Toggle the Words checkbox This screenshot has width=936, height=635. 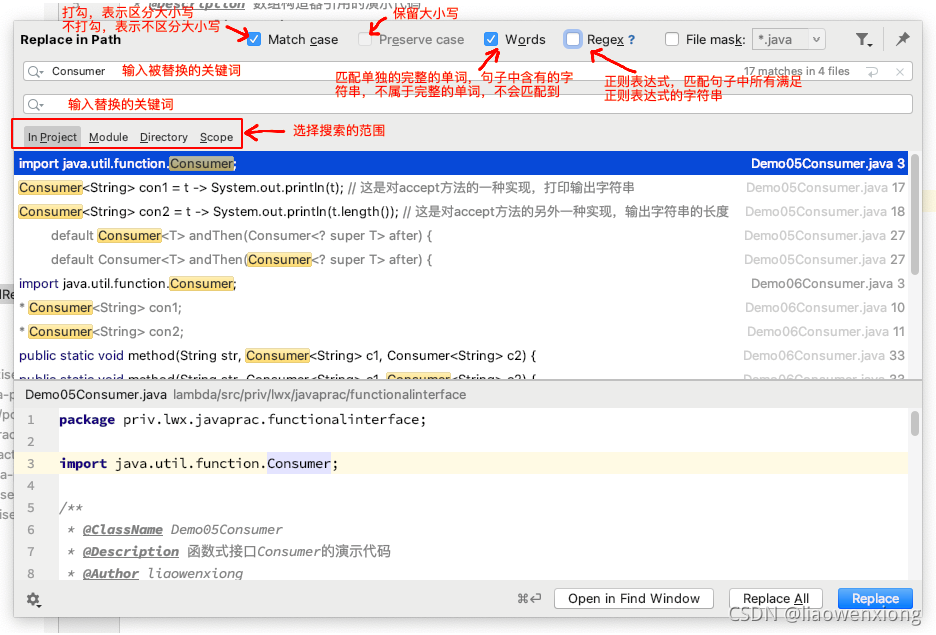491,39
